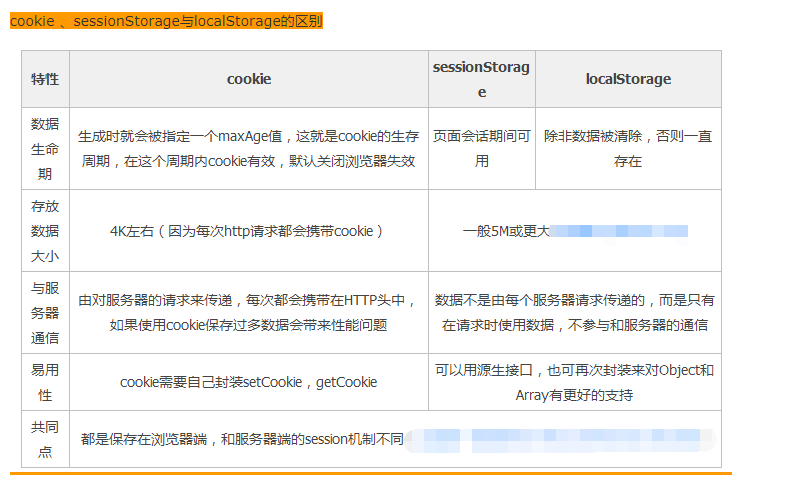Screen dimensions: 799x484
Task: Click the 存放数据大小 row label
Action: 45,231
